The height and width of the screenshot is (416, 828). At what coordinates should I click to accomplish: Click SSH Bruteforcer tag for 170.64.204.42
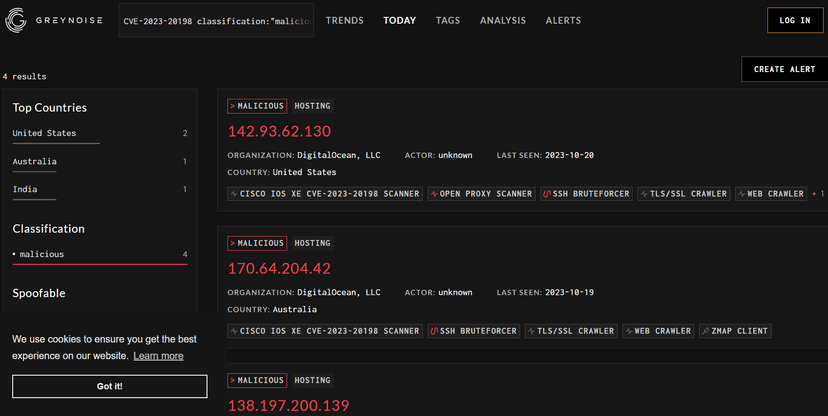click(x=474, y=331)
